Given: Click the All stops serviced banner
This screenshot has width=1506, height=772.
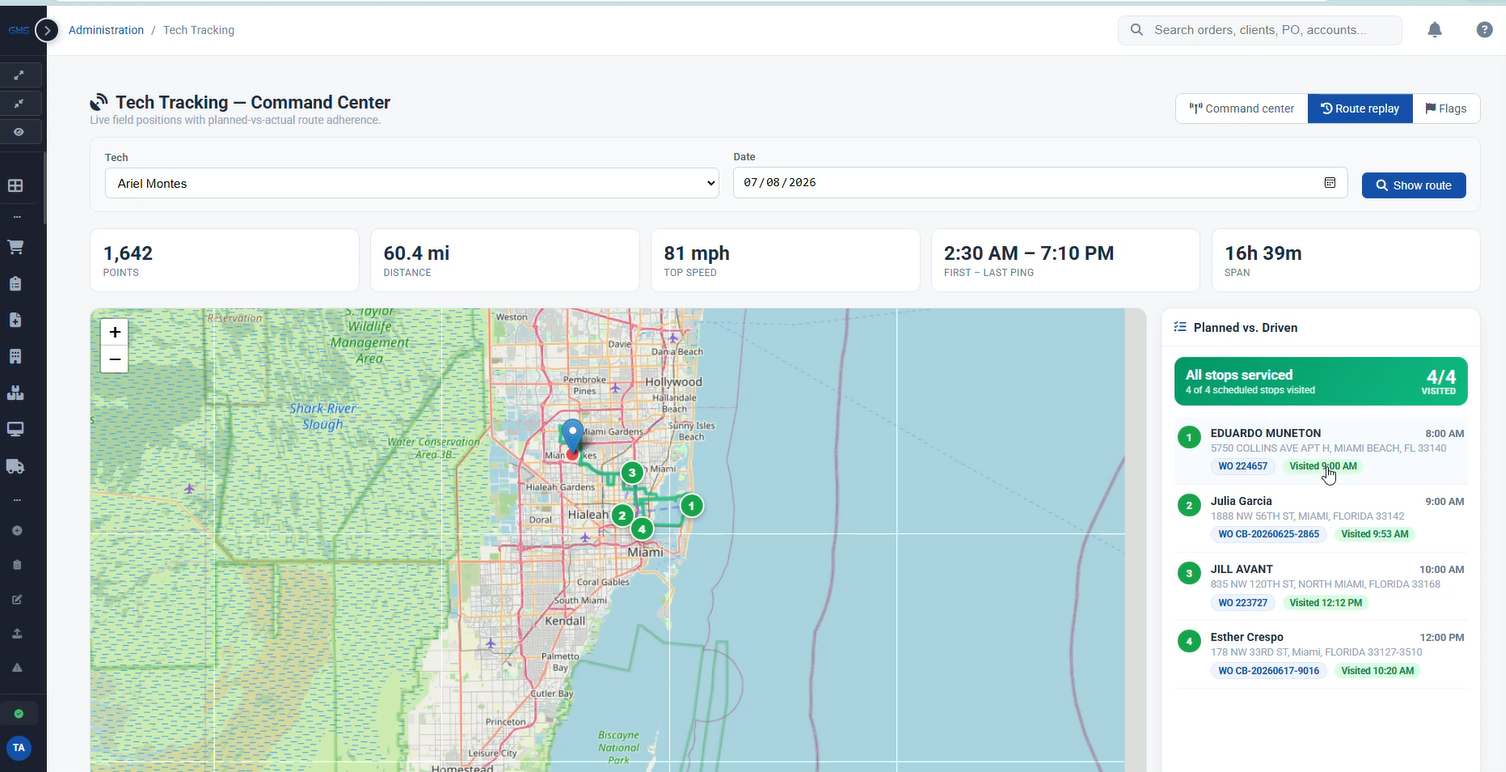Looking at the screenshot, I should coord(1321,381).
